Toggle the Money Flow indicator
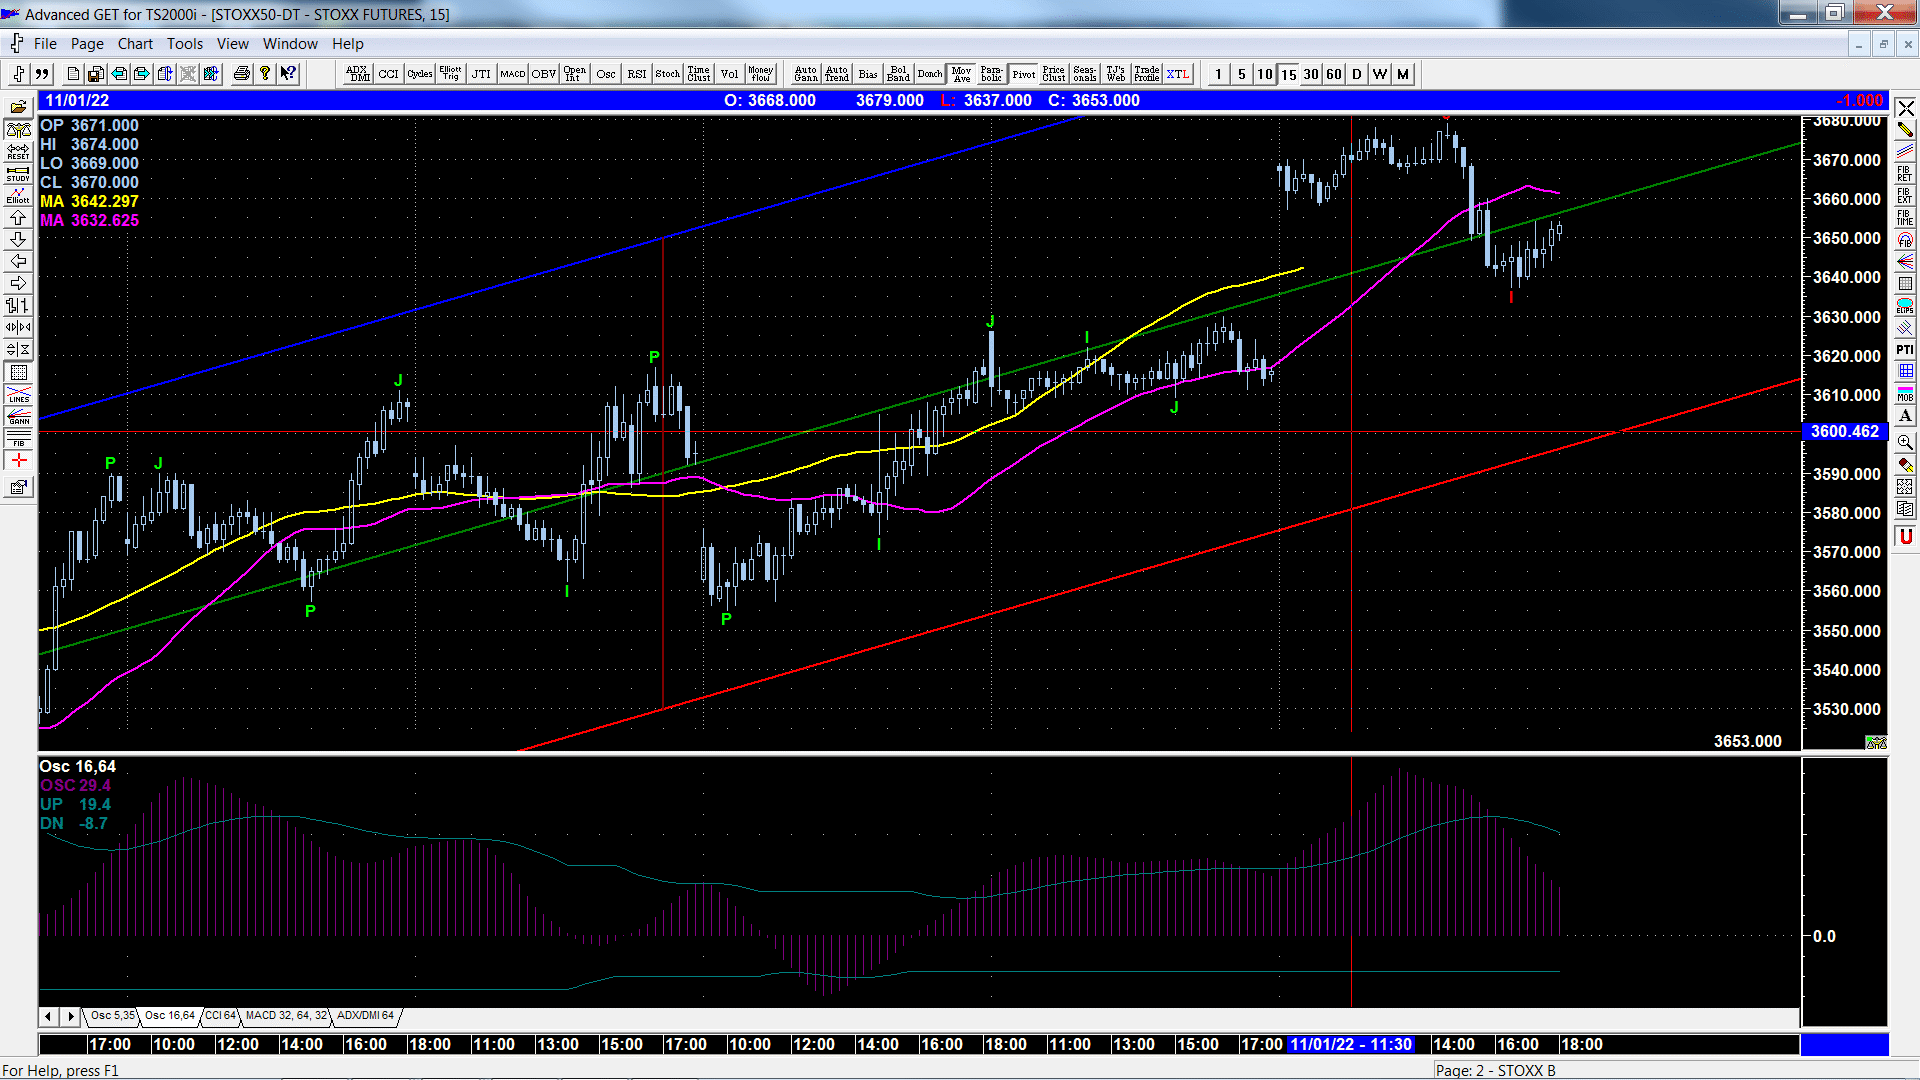Screen dimensions: 1920x1080 coord(761,74)
